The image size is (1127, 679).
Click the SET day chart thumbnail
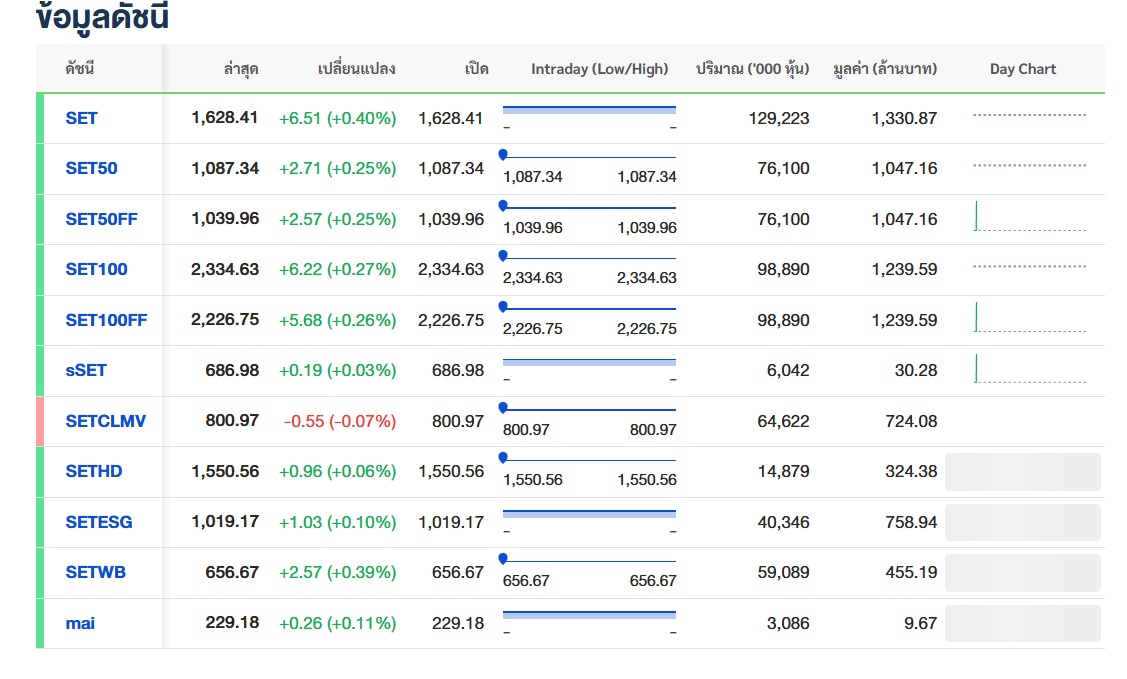pyautogui.click(x=1029, y=115)
